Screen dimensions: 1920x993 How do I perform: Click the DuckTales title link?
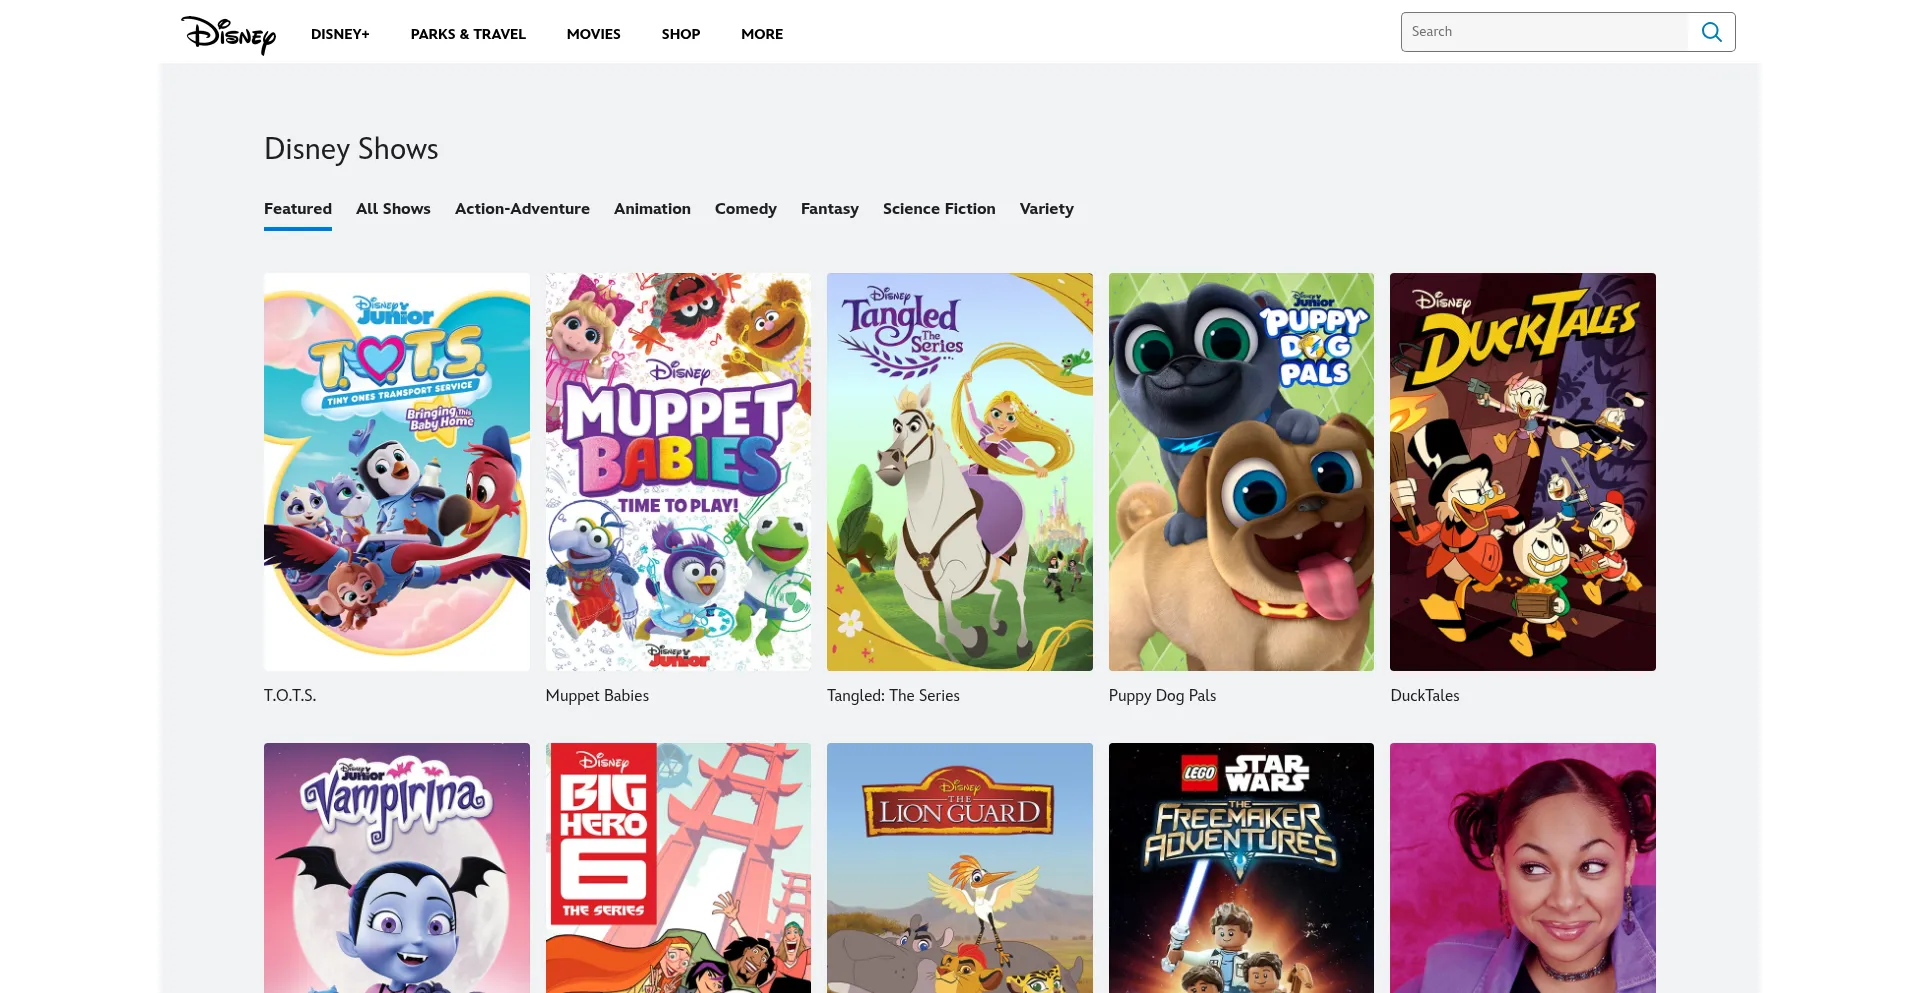1425,696
